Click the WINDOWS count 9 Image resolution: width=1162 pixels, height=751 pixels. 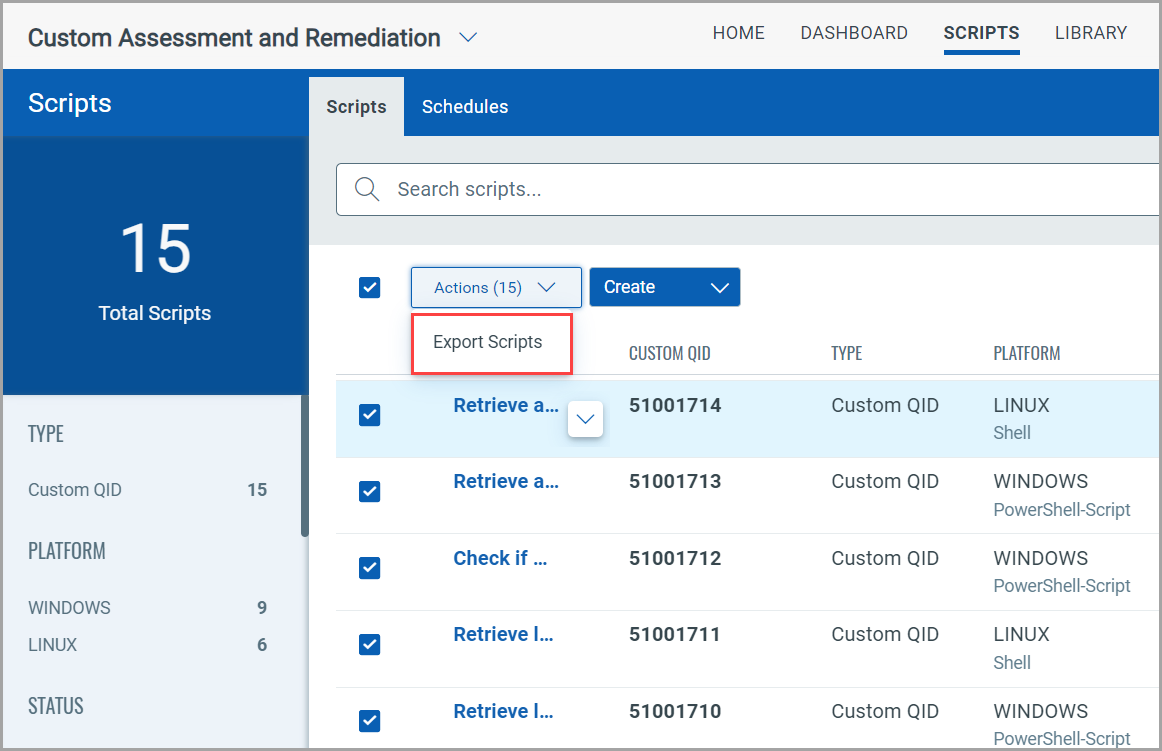pyautogui.click(x=262, y=608)
